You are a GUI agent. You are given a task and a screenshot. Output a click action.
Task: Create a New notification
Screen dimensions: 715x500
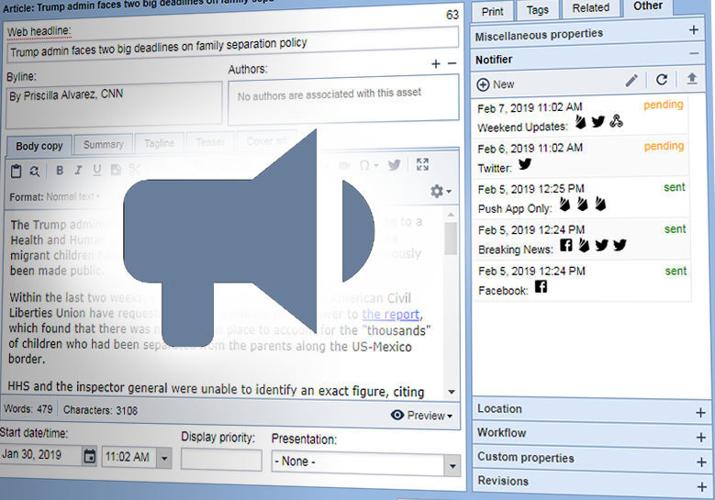tap(495, 84)
